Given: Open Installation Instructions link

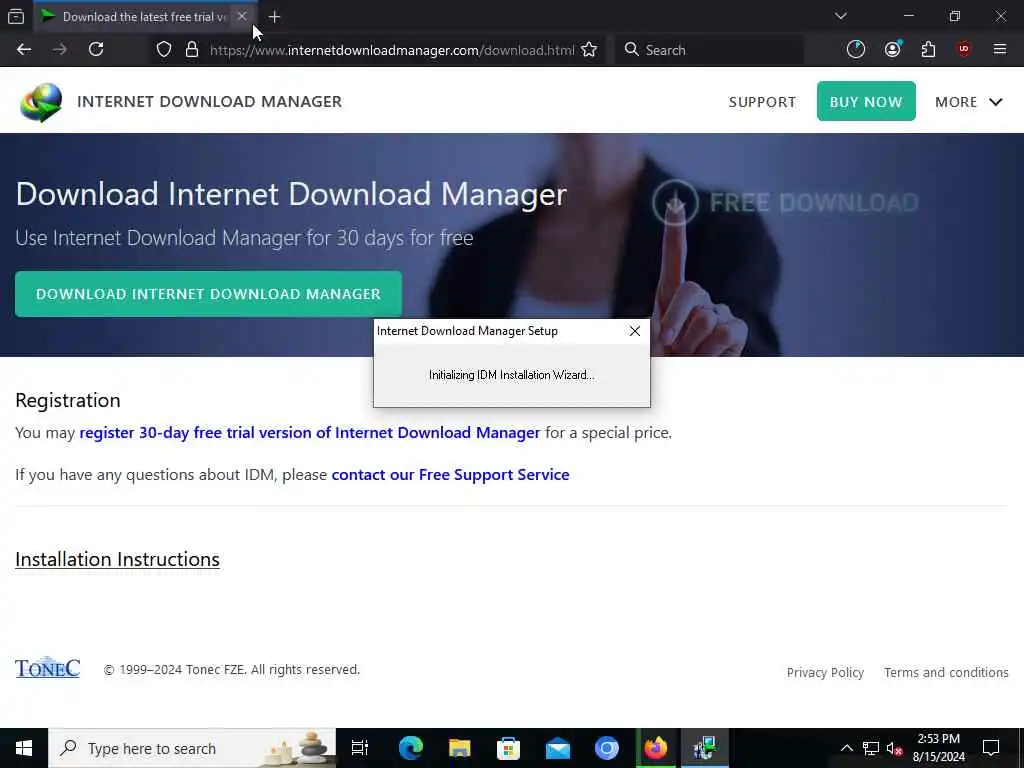Looking at the screenshot, I should click(118, 560).
